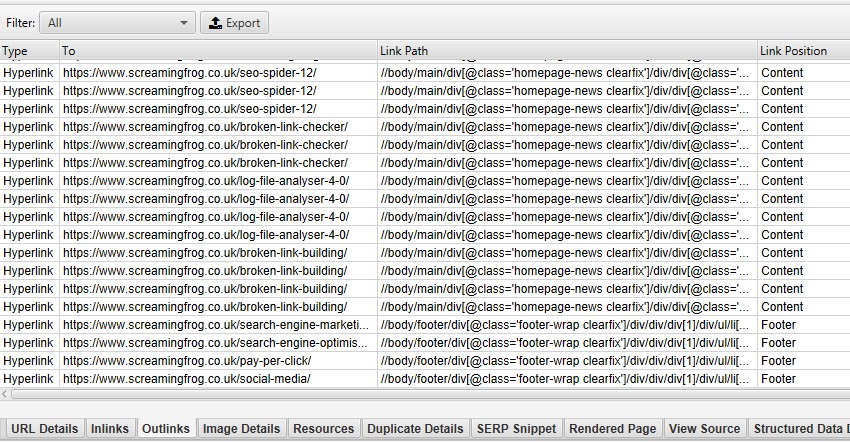850x442 pixels.
Task: Open the SERP Snippet tab
Action: coord(516,429)
